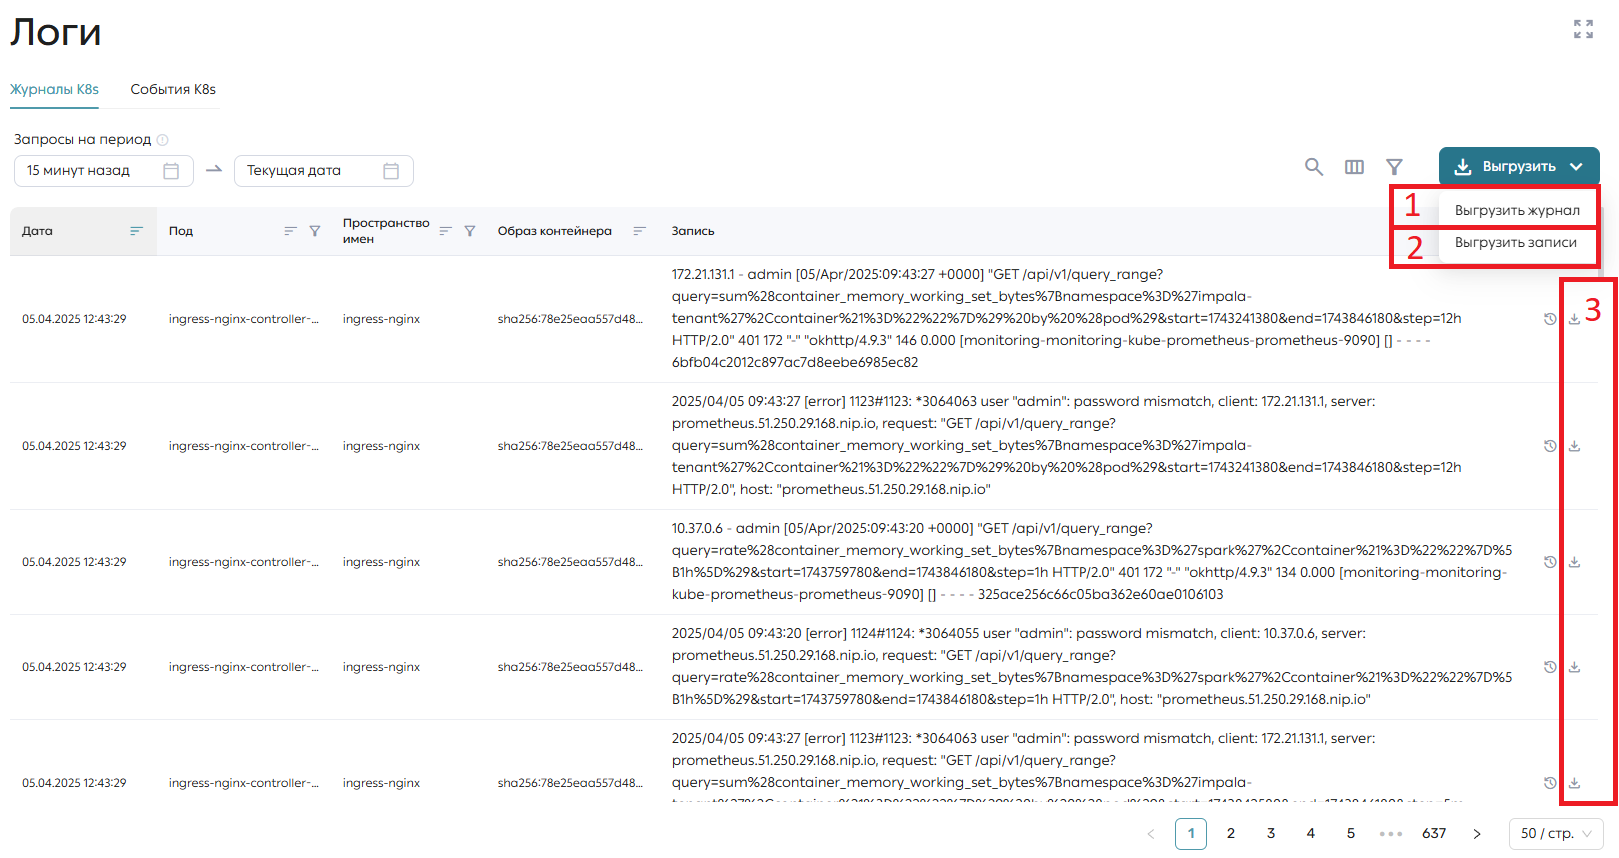Screen dimensions: 1619x858
Task: Click Образ контейнера header label
Action: [555, 231]
